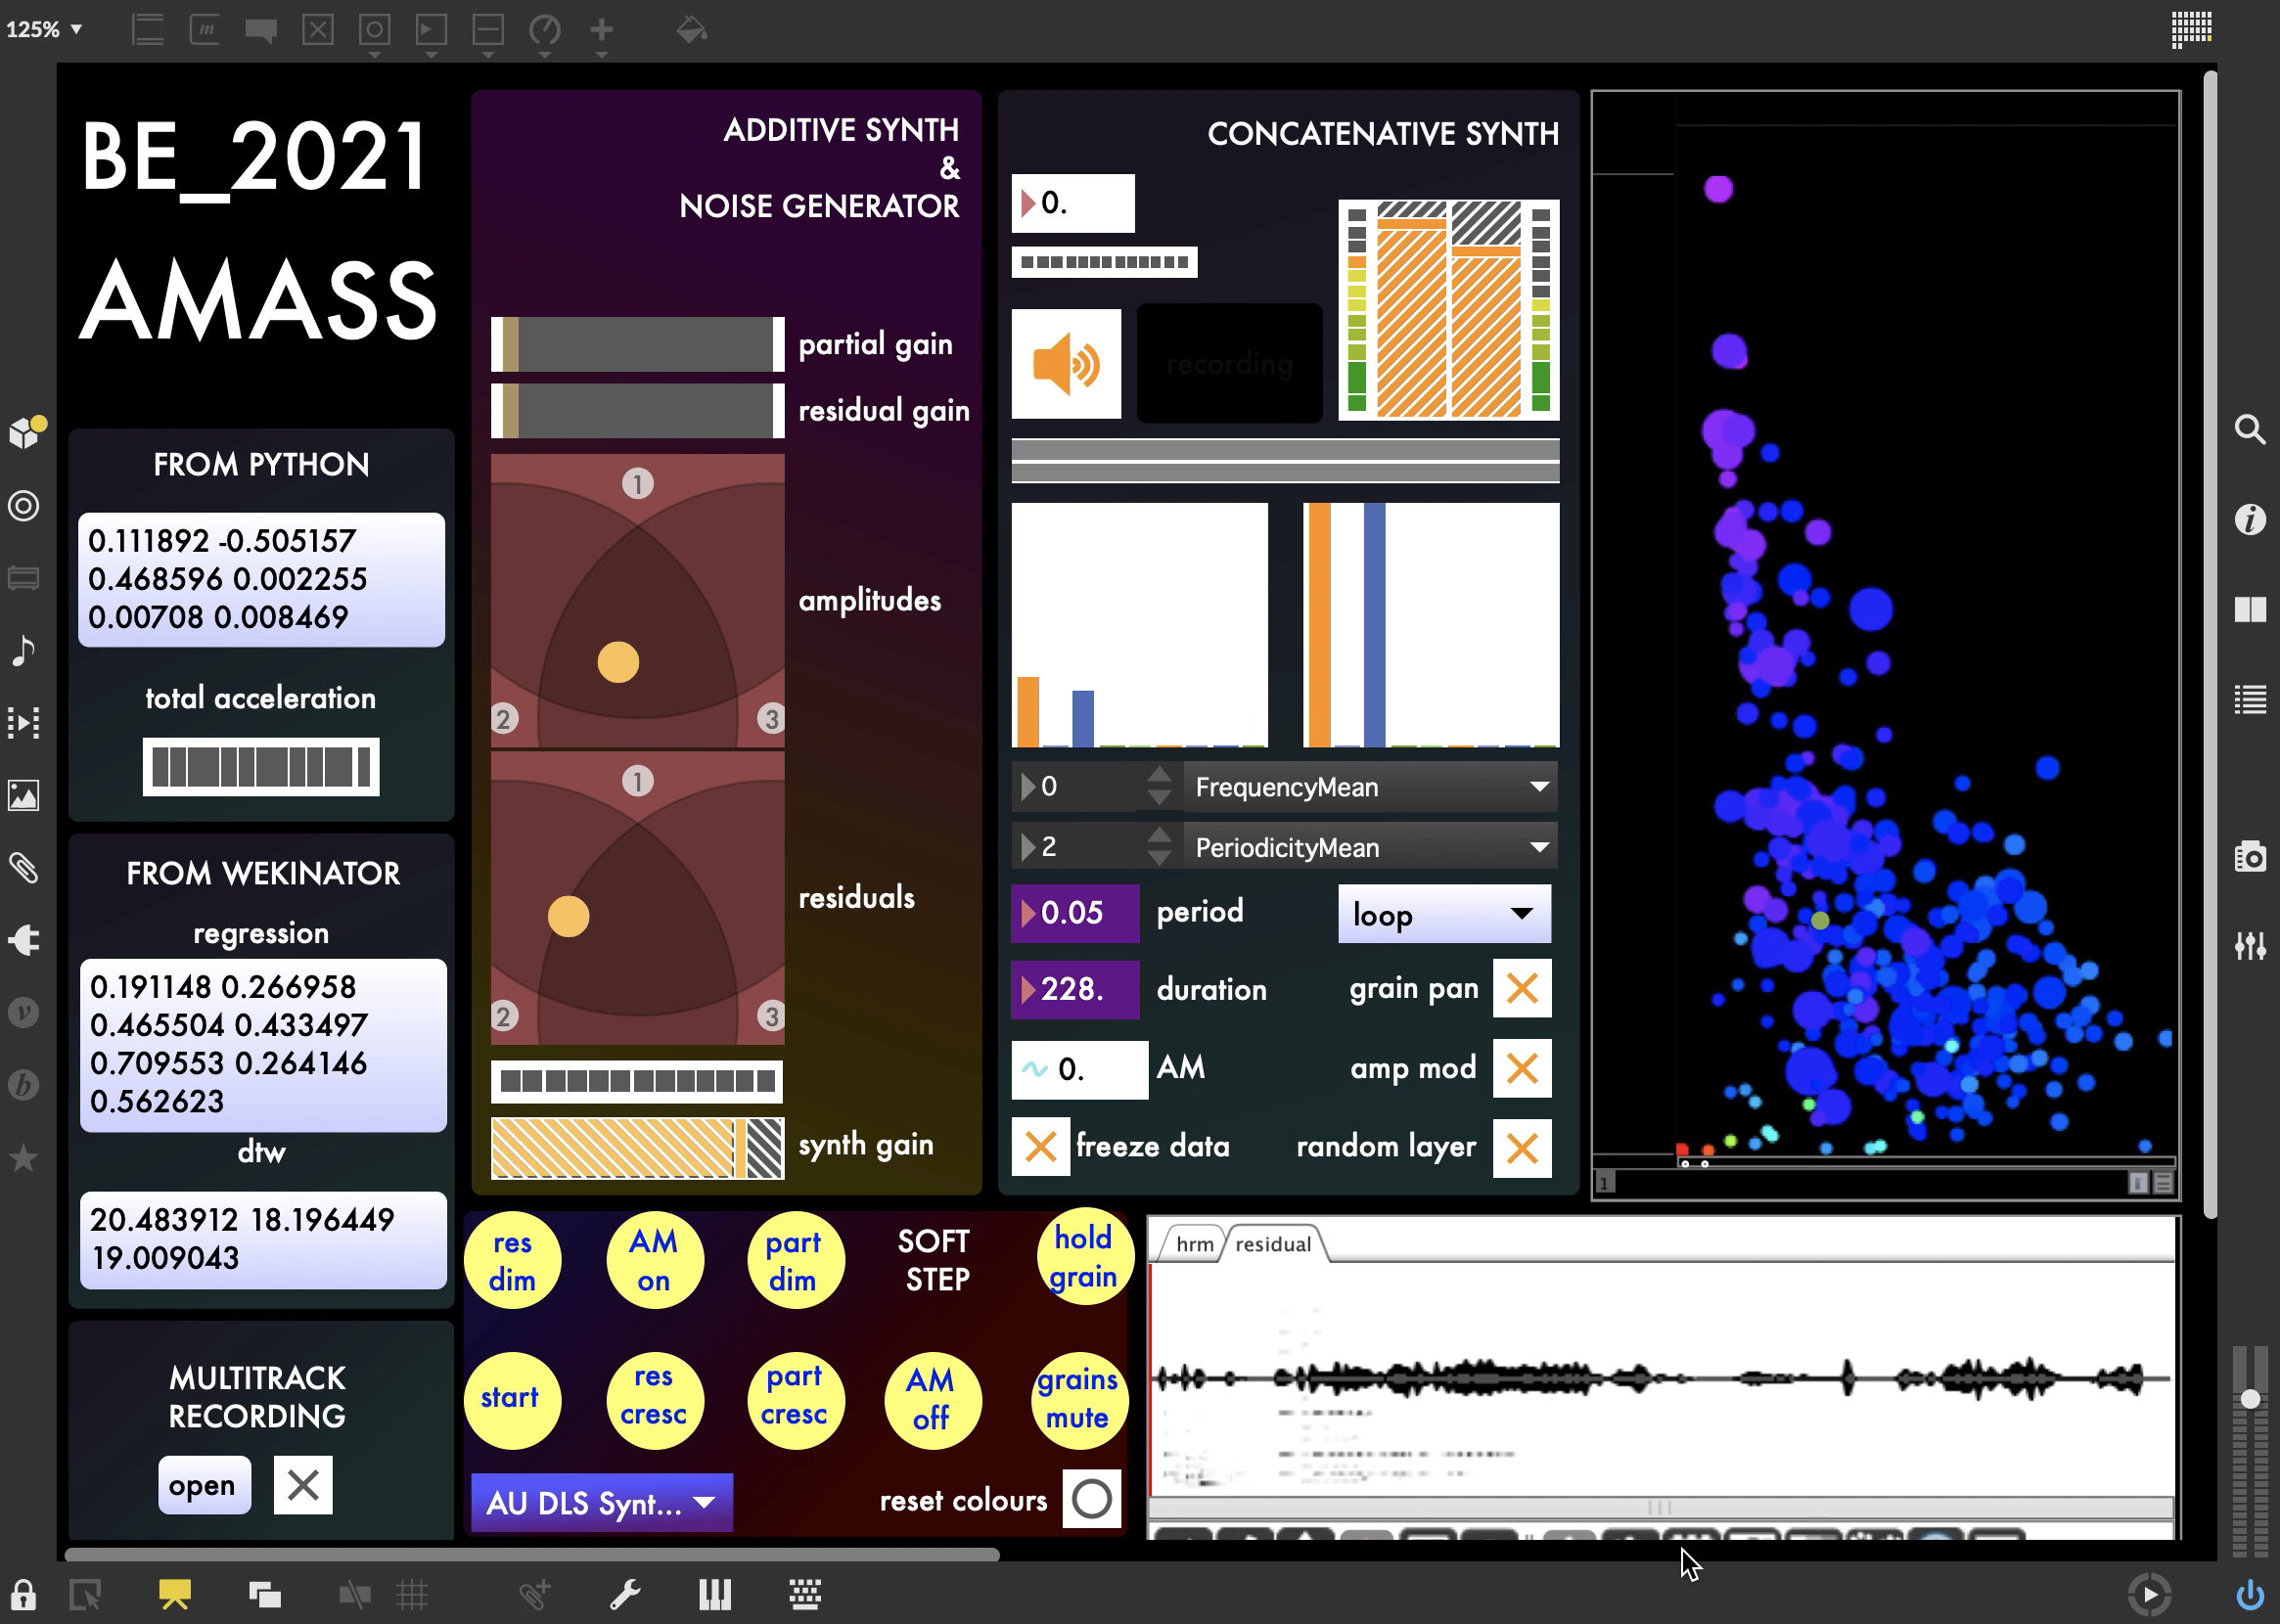Switch to the hrm tab
2280x1624 pixels.
[1193, 1244]
